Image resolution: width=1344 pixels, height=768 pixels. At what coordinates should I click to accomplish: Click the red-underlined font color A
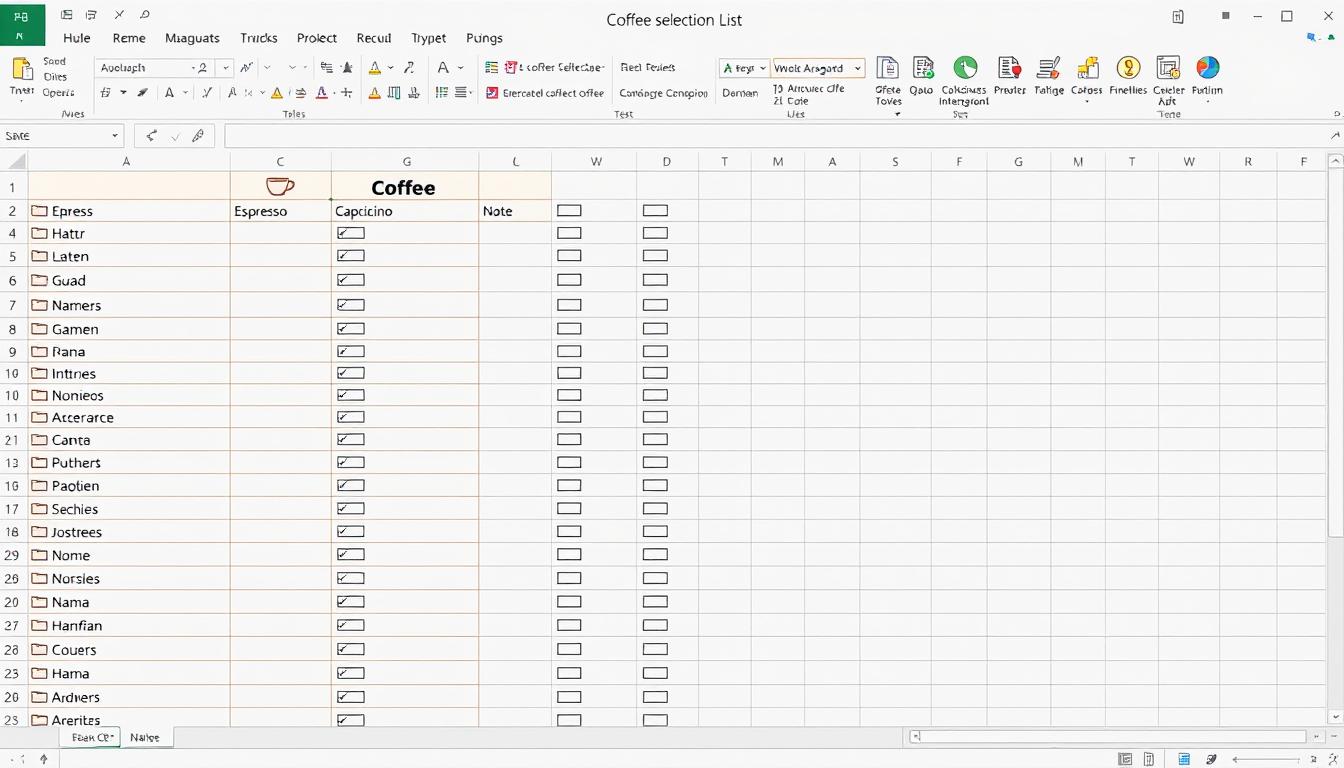pyautogui.click(x=321, y=93)
